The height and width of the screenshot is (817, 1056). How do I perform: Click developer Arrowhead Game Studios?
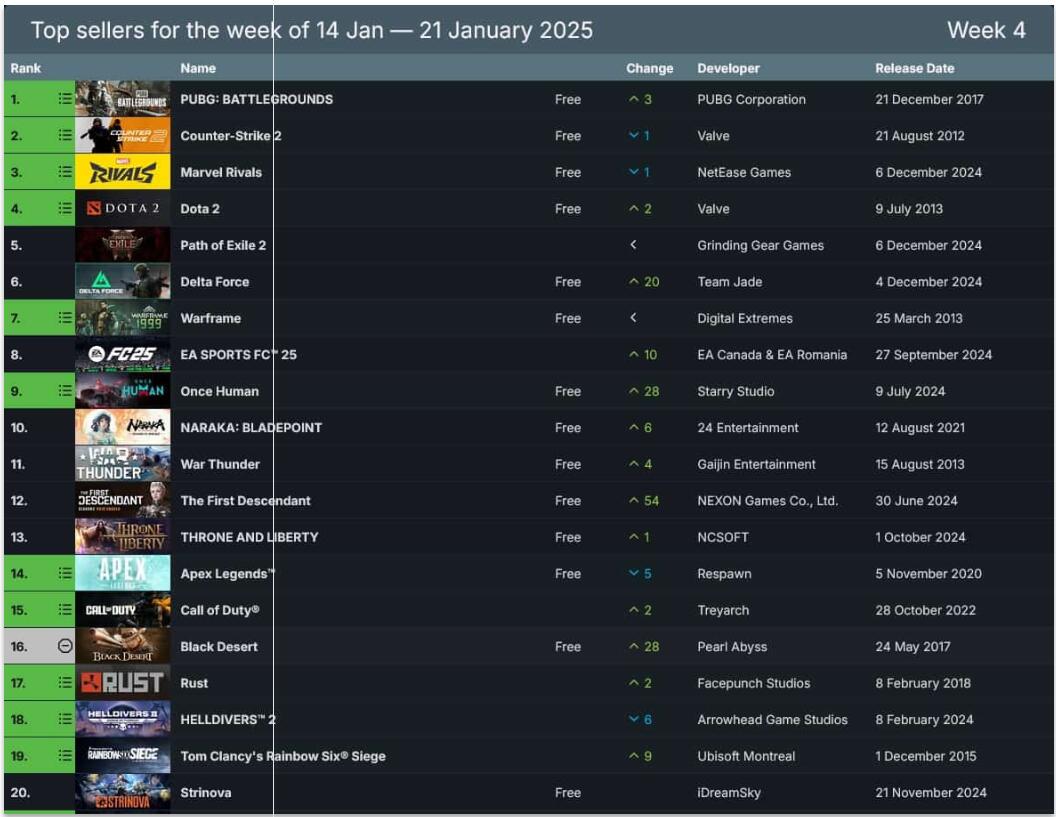tap(772, 719)
